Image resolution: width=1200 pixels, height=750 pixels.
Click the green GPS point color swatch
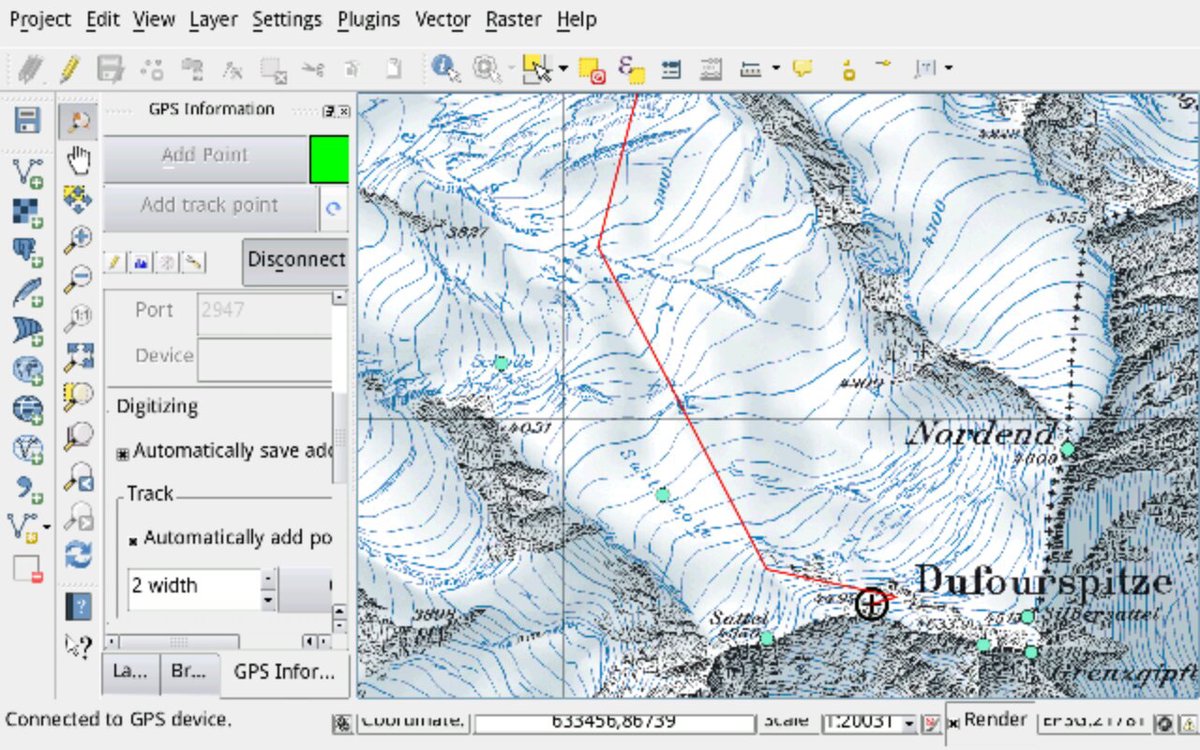[329, 159]
